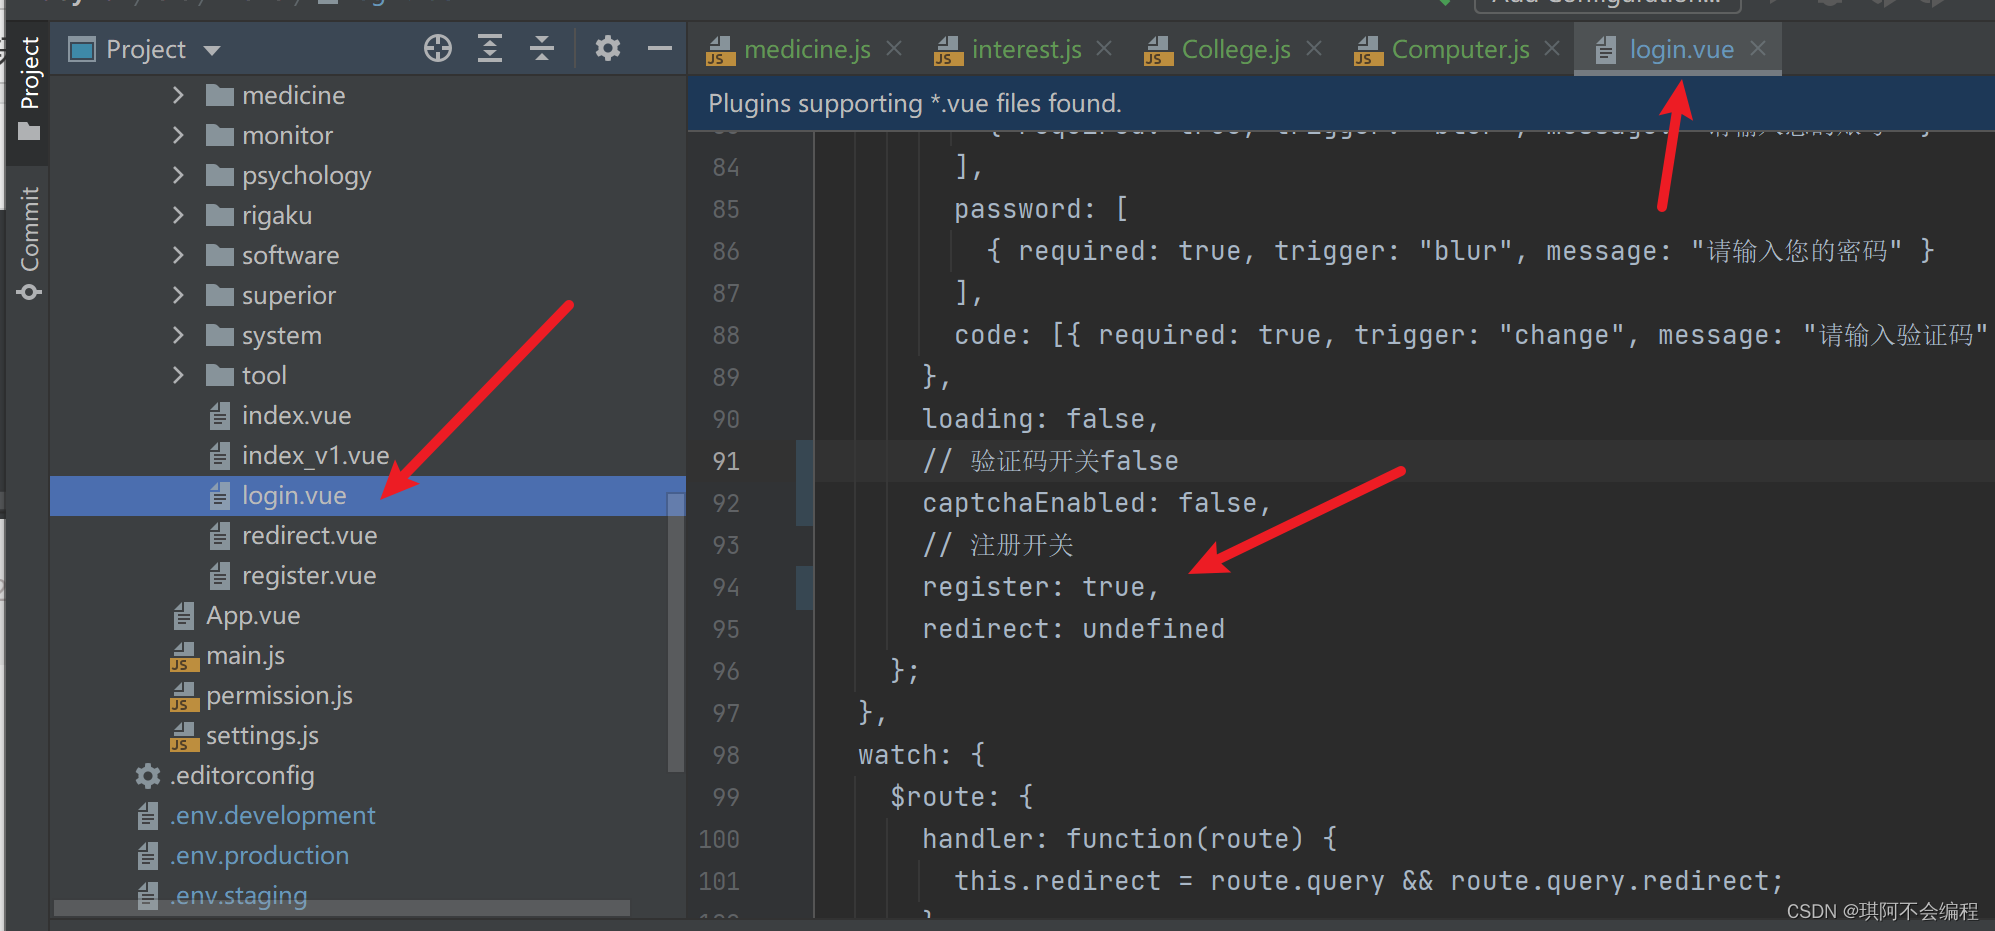
Task: Close the interest.js tab
Action: click(1104, 48)
